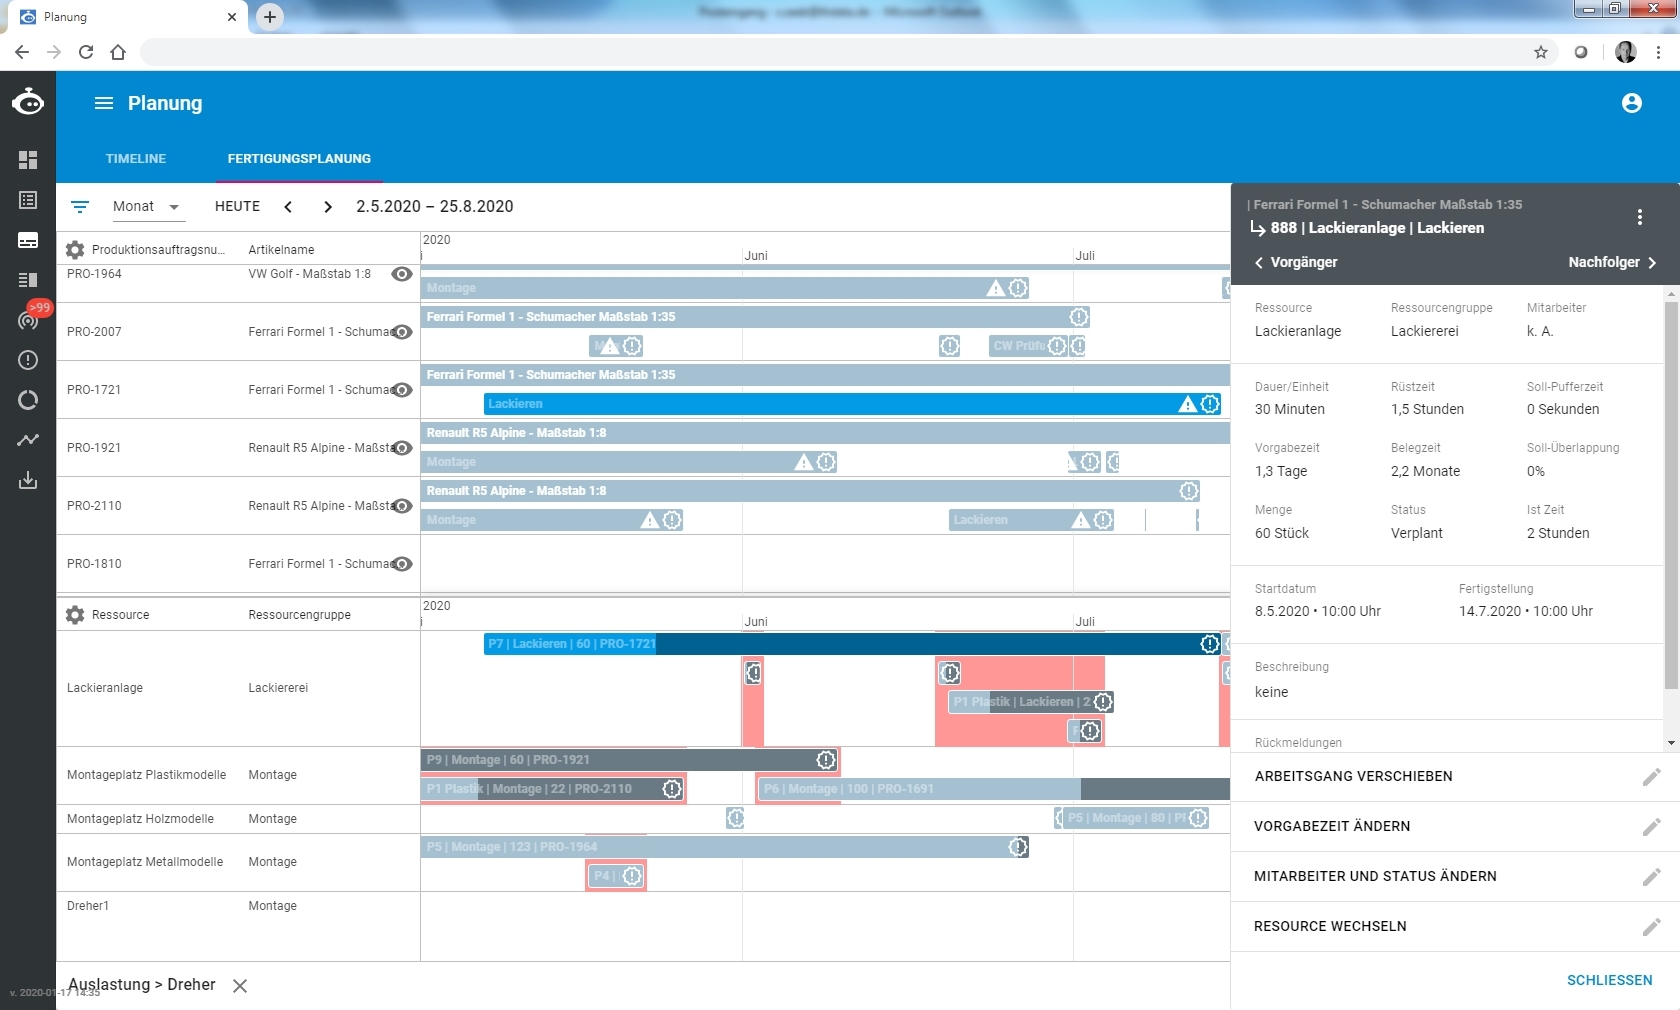Click pencil icon for Vorgabezeit ändern
Screen dimensions: 1680x1010
pos(1652,827)
